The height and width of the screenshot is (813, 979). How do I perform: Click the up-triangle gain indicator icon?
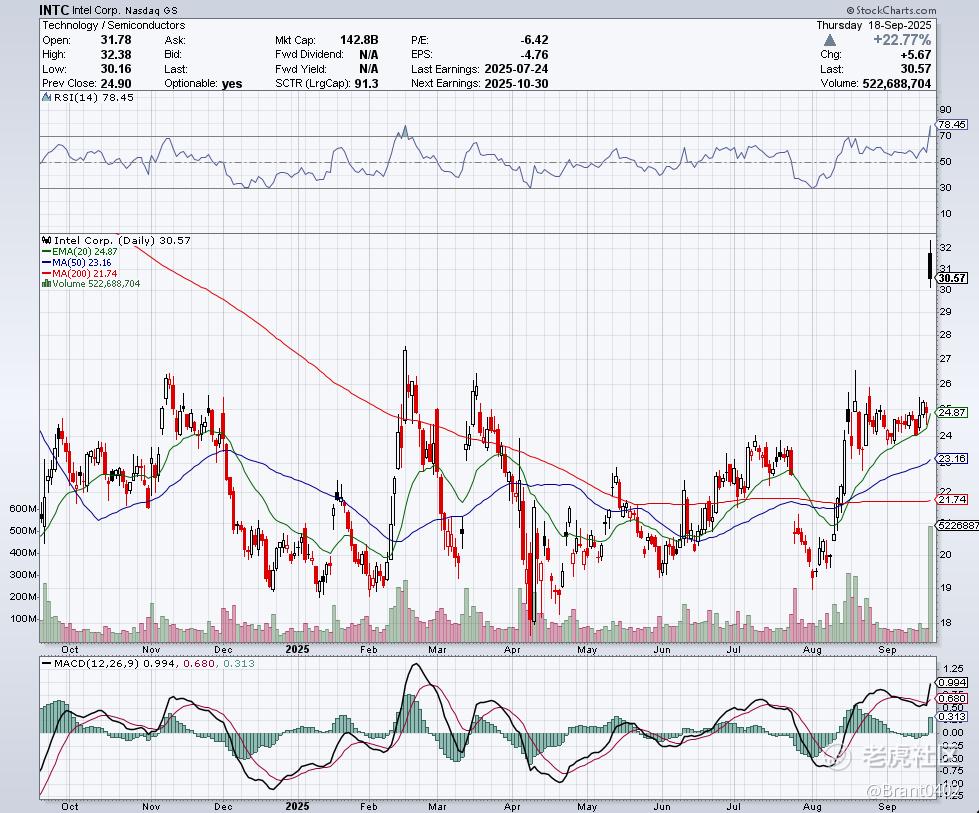point(829,41)
